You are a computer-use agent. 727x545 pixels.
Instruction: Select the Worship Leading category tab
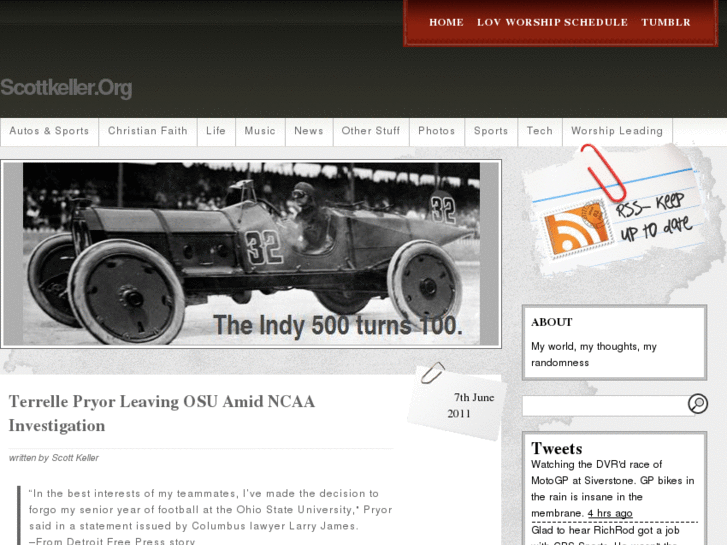click(617, 131)
